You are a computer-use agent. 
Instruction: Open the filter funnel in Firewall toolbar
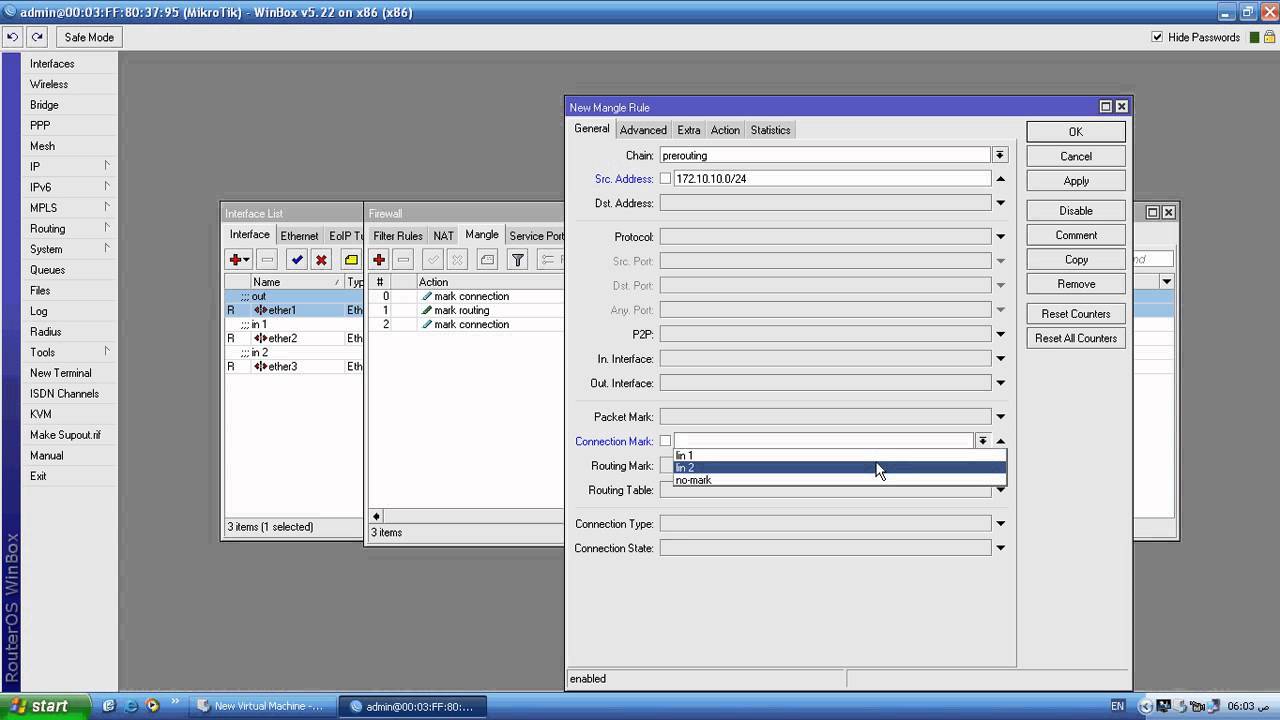click(517, 259)
